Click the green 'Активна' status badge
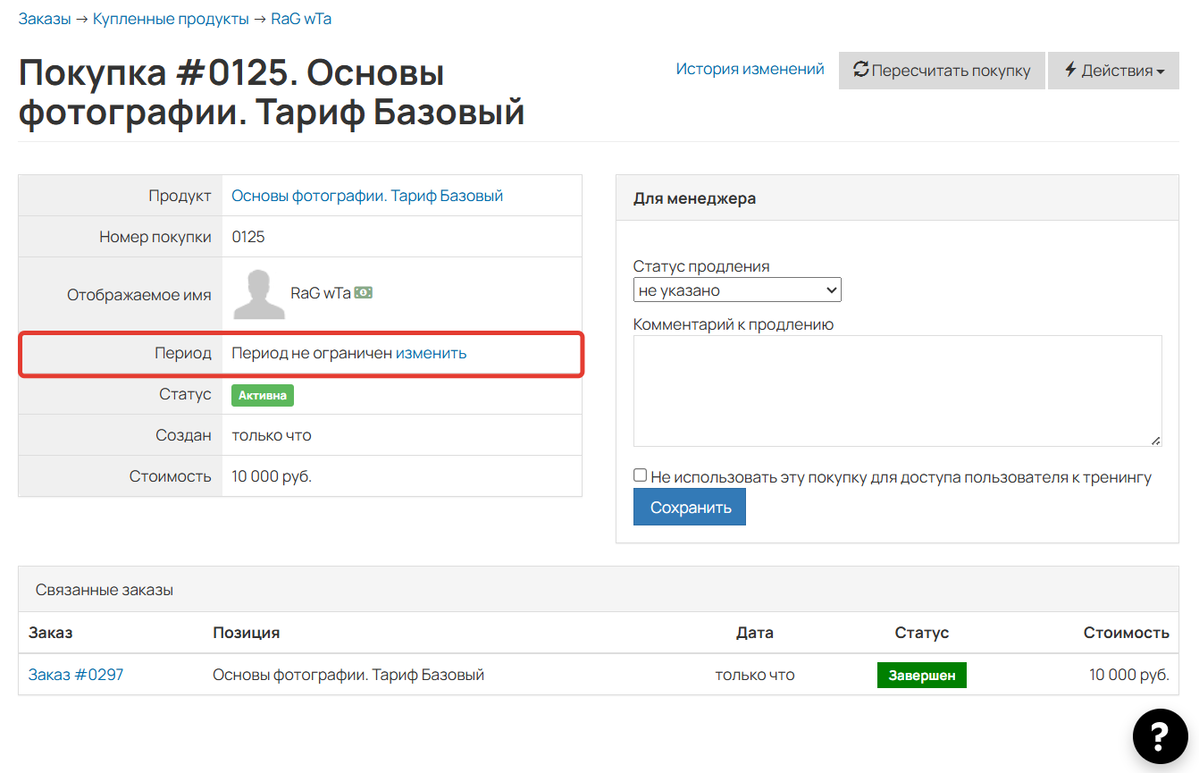The width and height of the screenshot is (1199, 773). (262, 395)
